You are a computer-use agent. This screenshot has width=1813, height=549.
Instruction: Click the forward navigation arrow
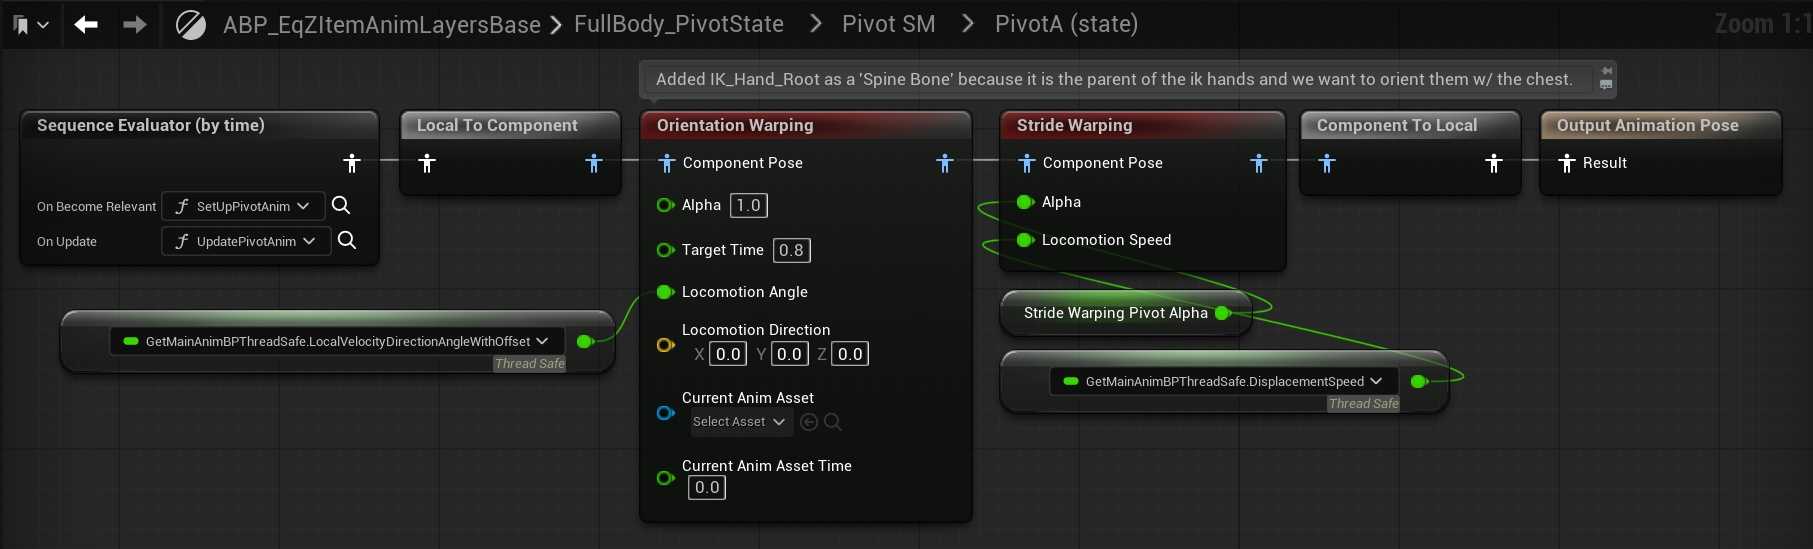click(134, 25)
